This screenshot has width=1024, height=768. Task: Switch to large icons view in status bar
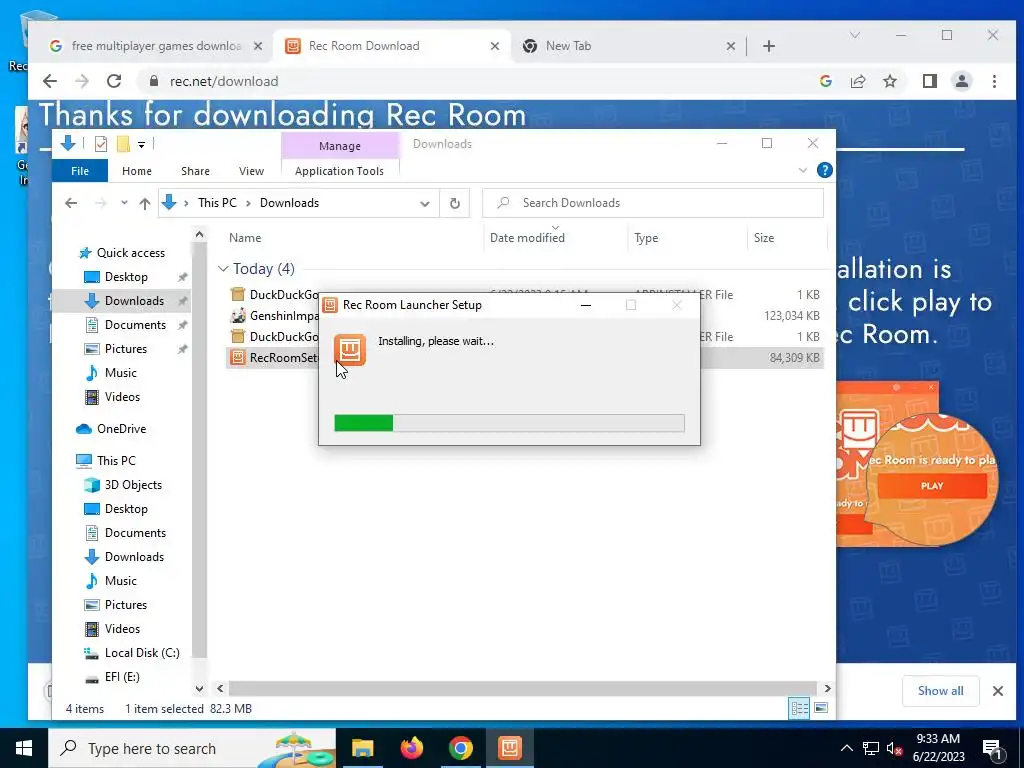pos(821,709)
